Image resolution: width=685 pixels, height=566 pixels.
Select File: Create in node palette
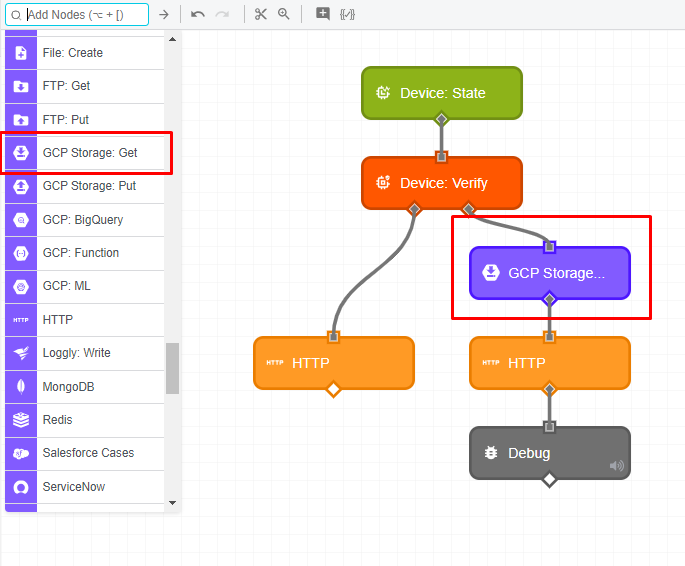click(x=73, y=53)
